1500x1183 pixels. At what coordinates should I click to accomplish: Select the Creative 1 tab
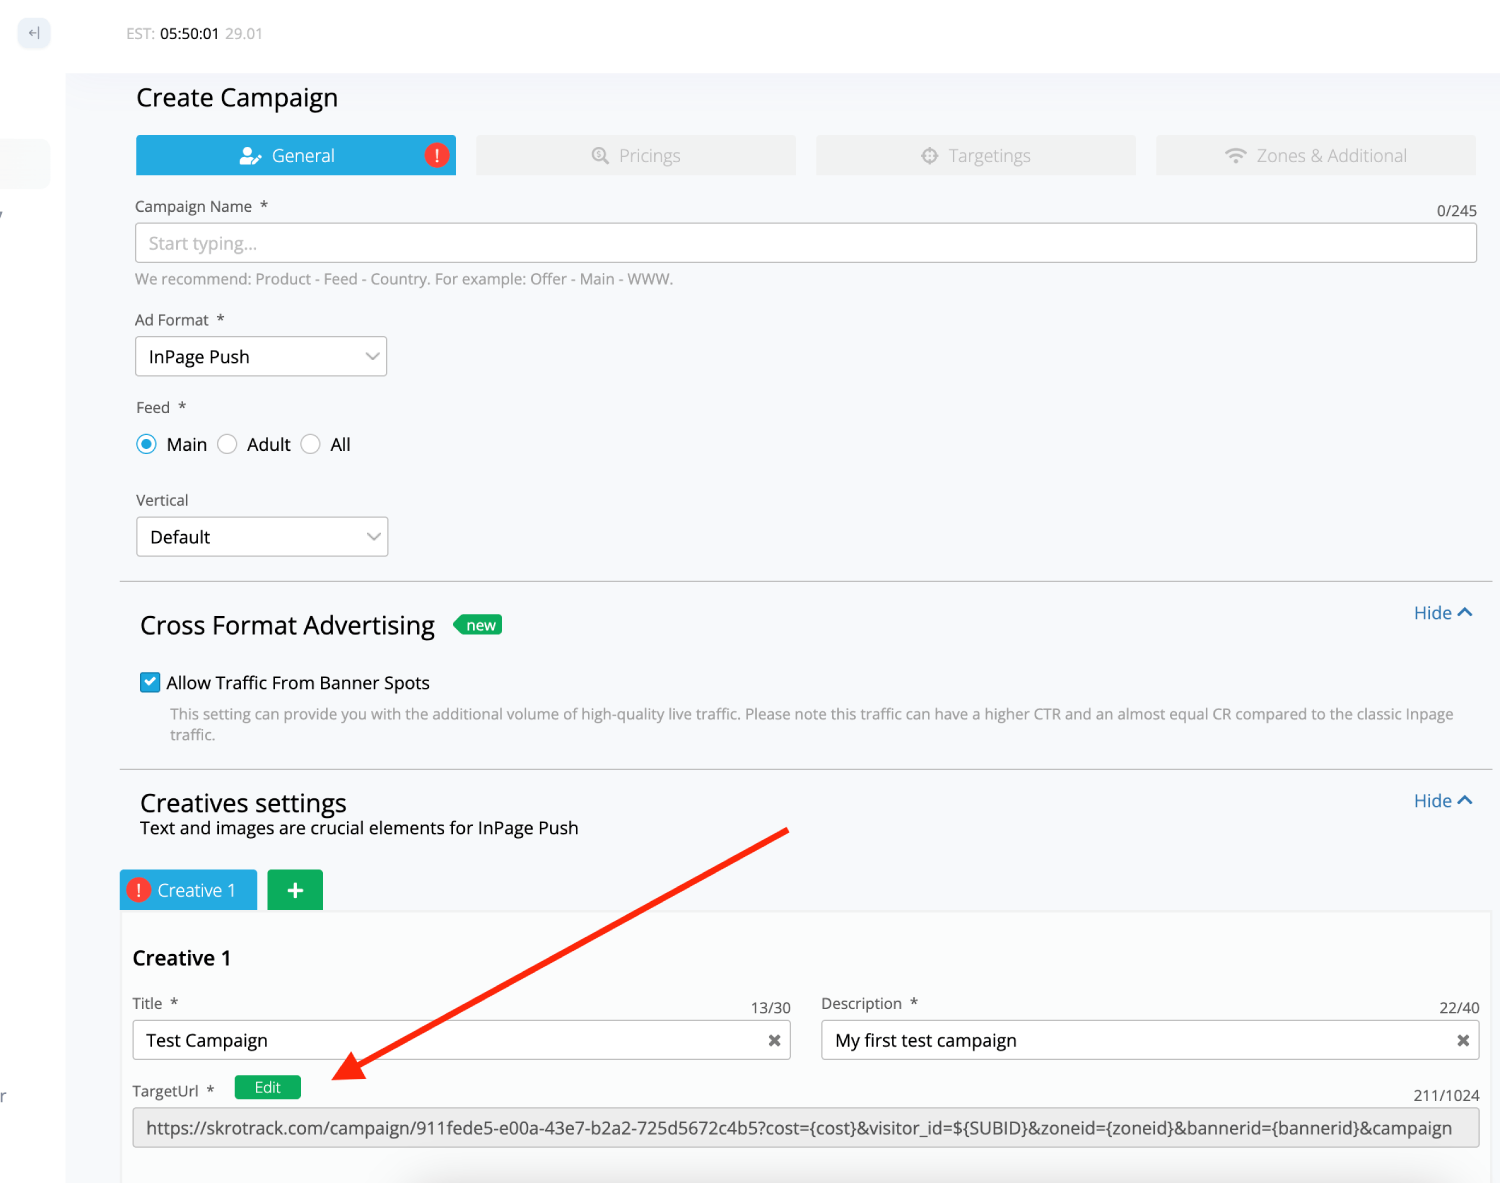click(188, 890)
